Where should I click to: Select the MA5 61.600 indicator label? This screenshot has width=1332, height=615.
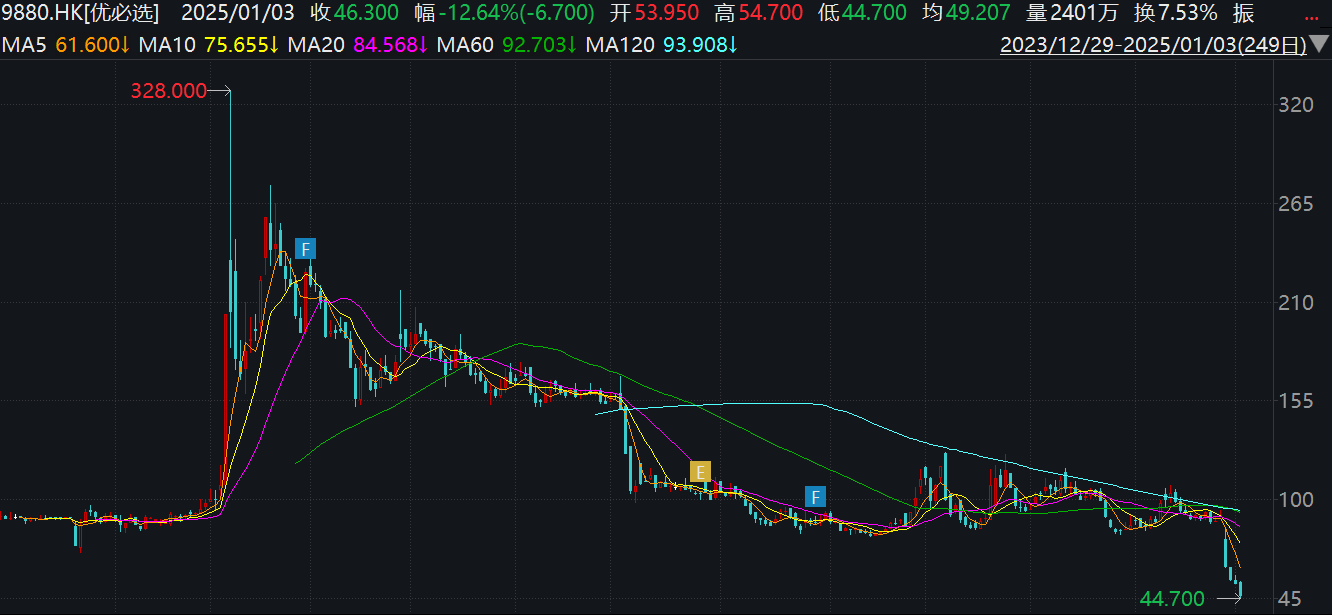[65, 46]
